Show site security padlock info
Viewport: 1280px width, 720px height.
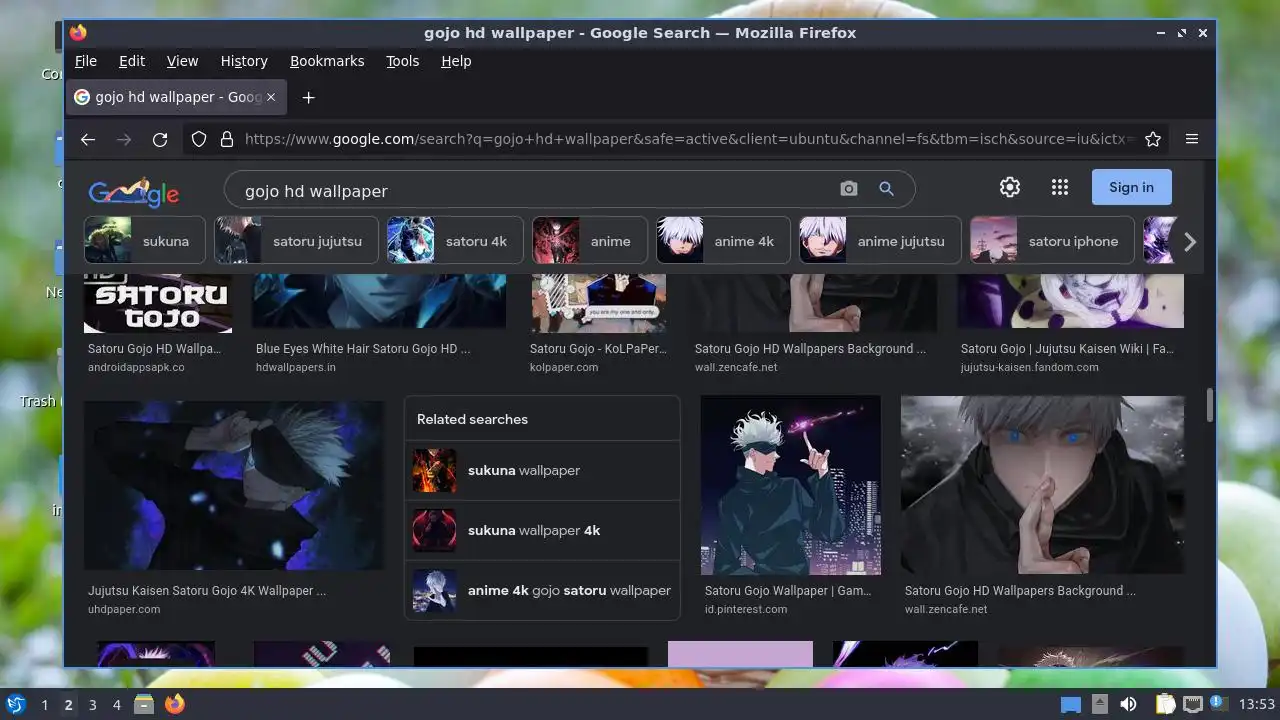click(227, 140)
